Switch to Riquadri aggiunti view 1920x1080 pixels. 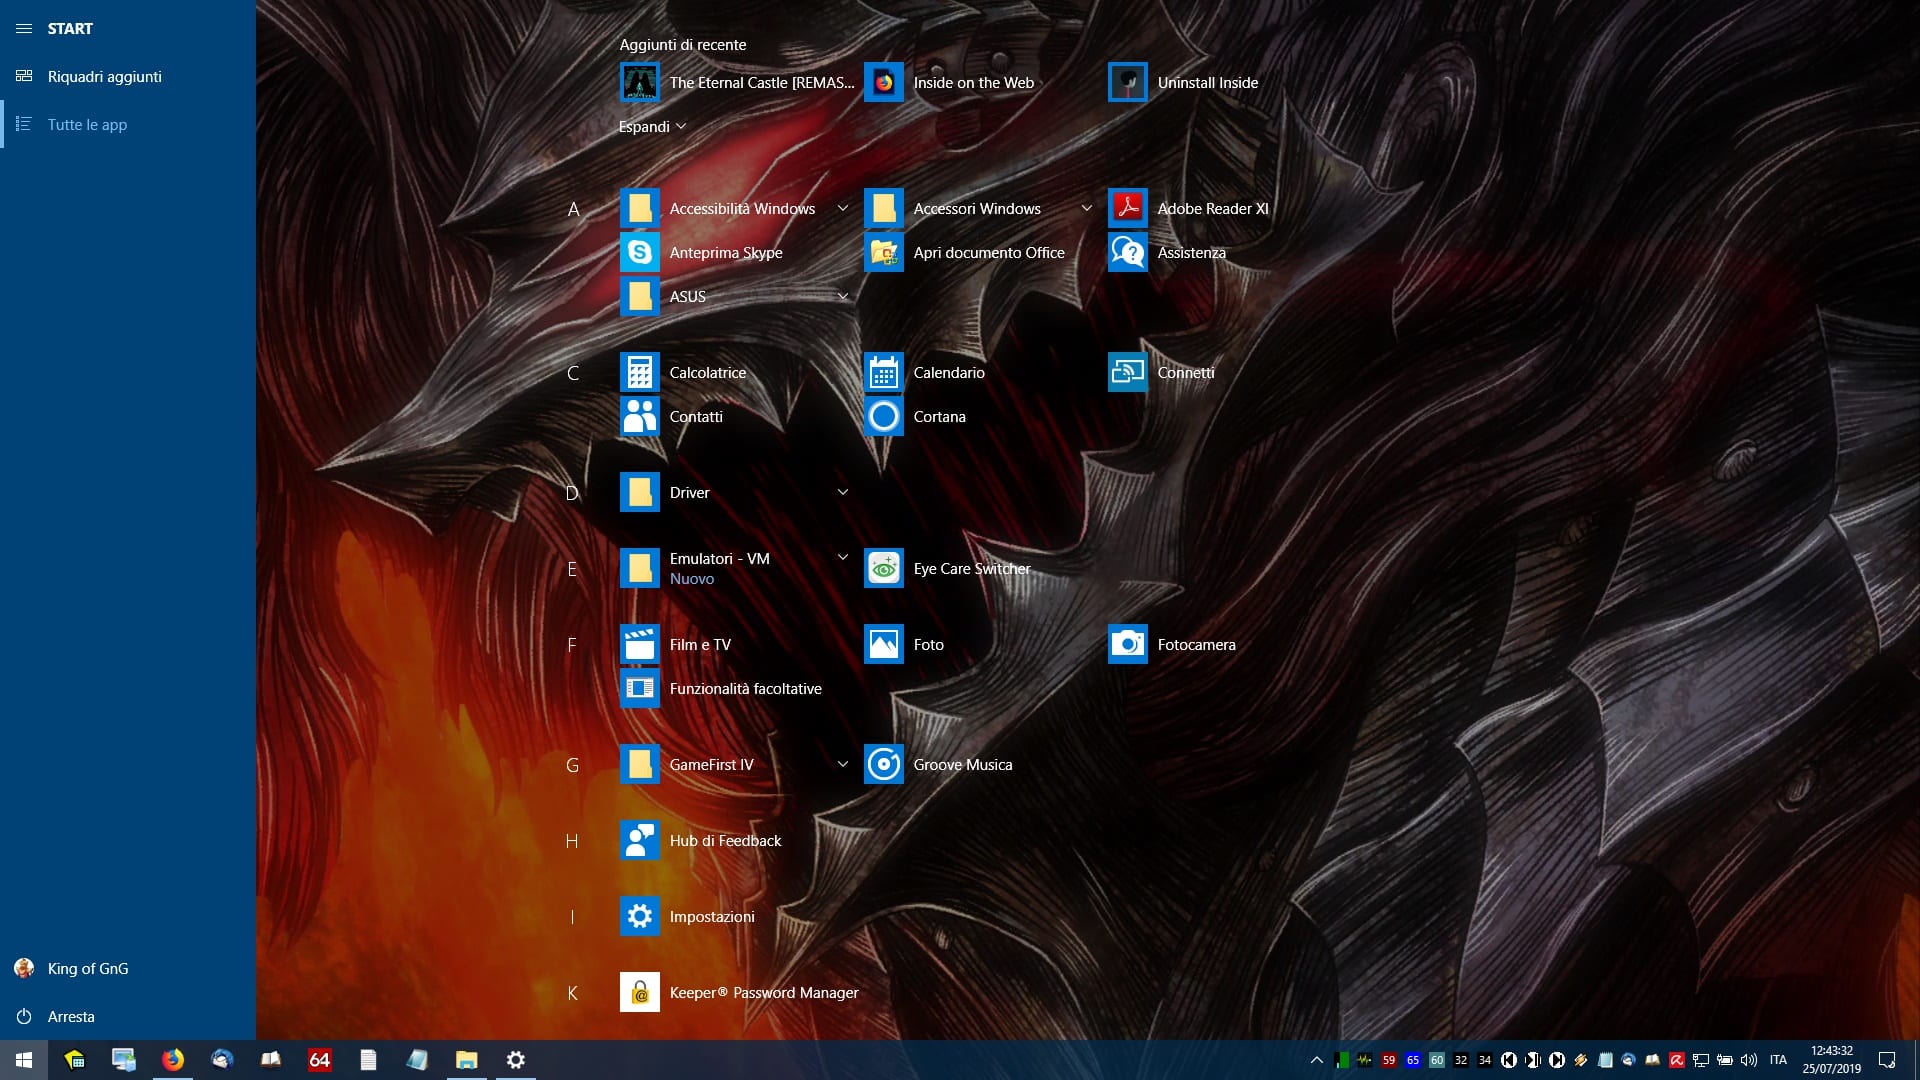pyautogui.click(x=104, y=77)
